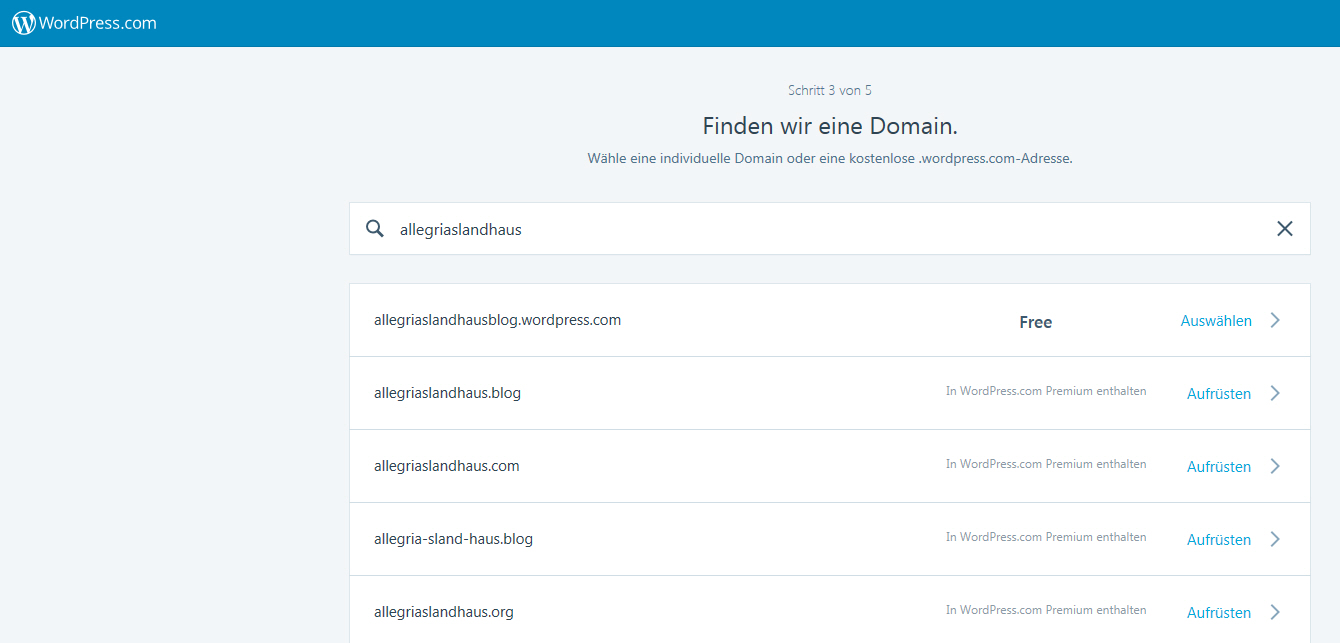
Task: Select allegria-sland-haus.blog domain name
Action: click(x=453, y=539)
